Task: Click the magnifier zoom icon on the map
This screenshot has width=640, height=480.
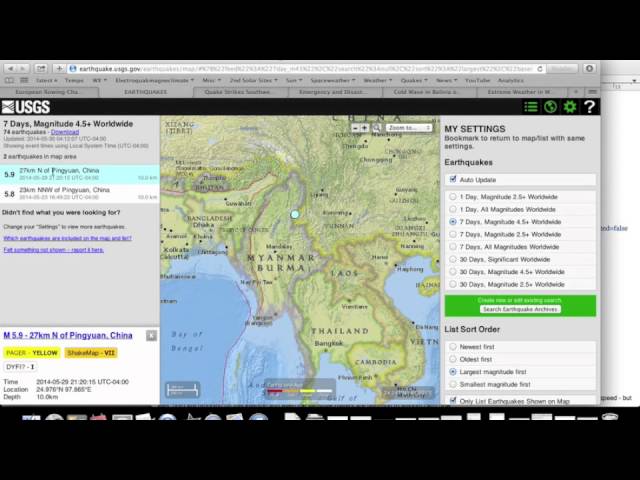Action: tap(377, 128)
